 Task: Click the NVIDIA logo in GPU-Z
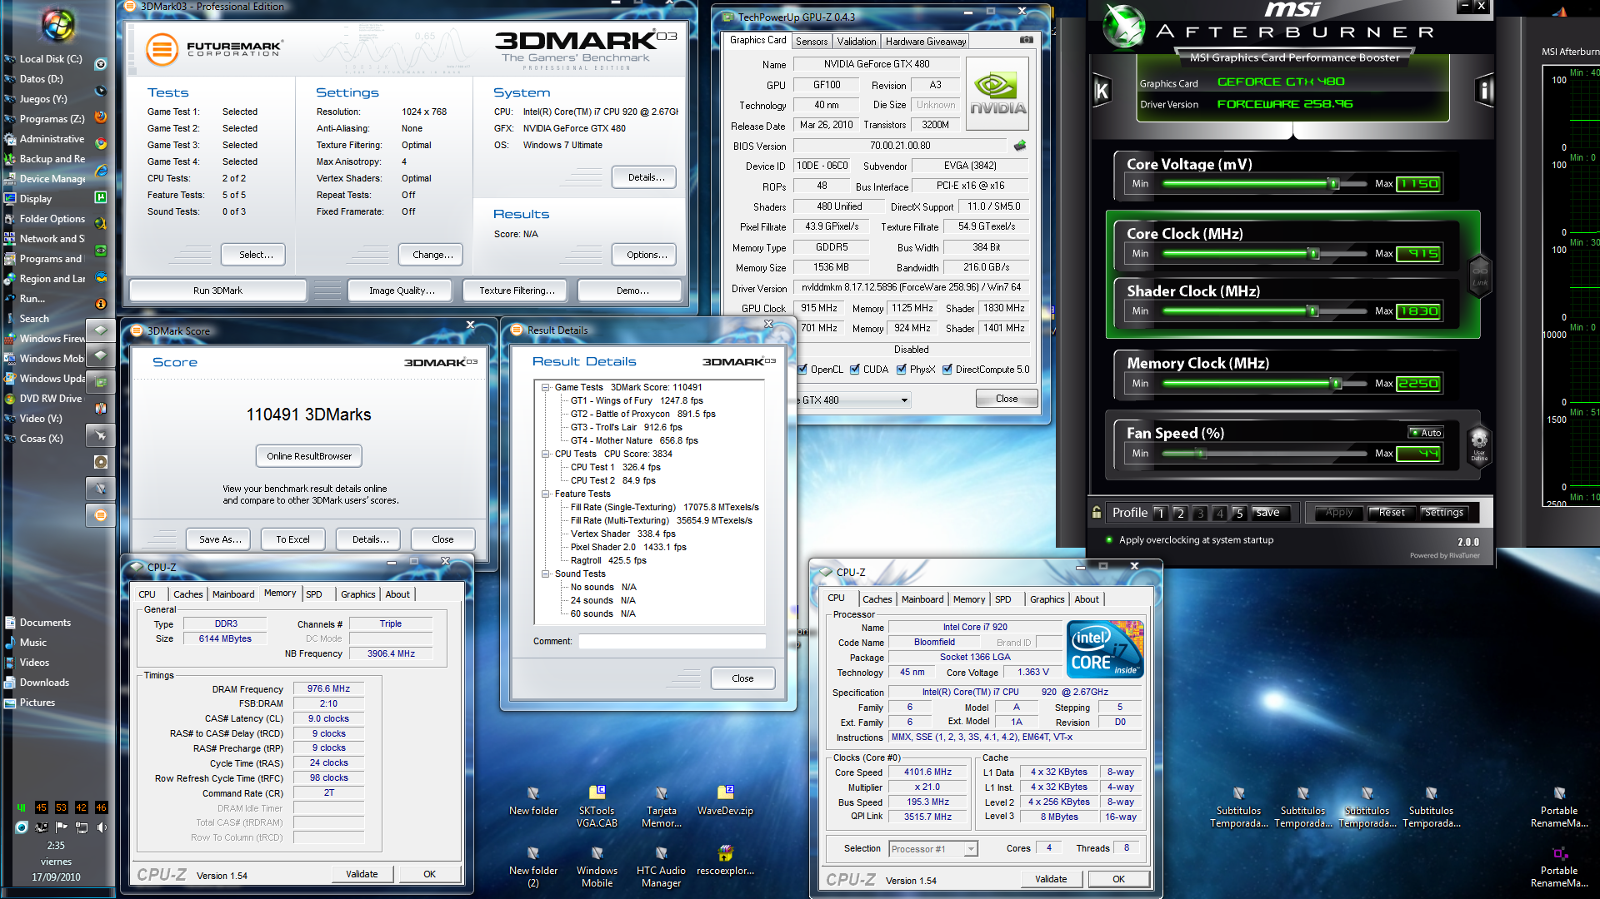pyautogui.click(x=997, y=92)
